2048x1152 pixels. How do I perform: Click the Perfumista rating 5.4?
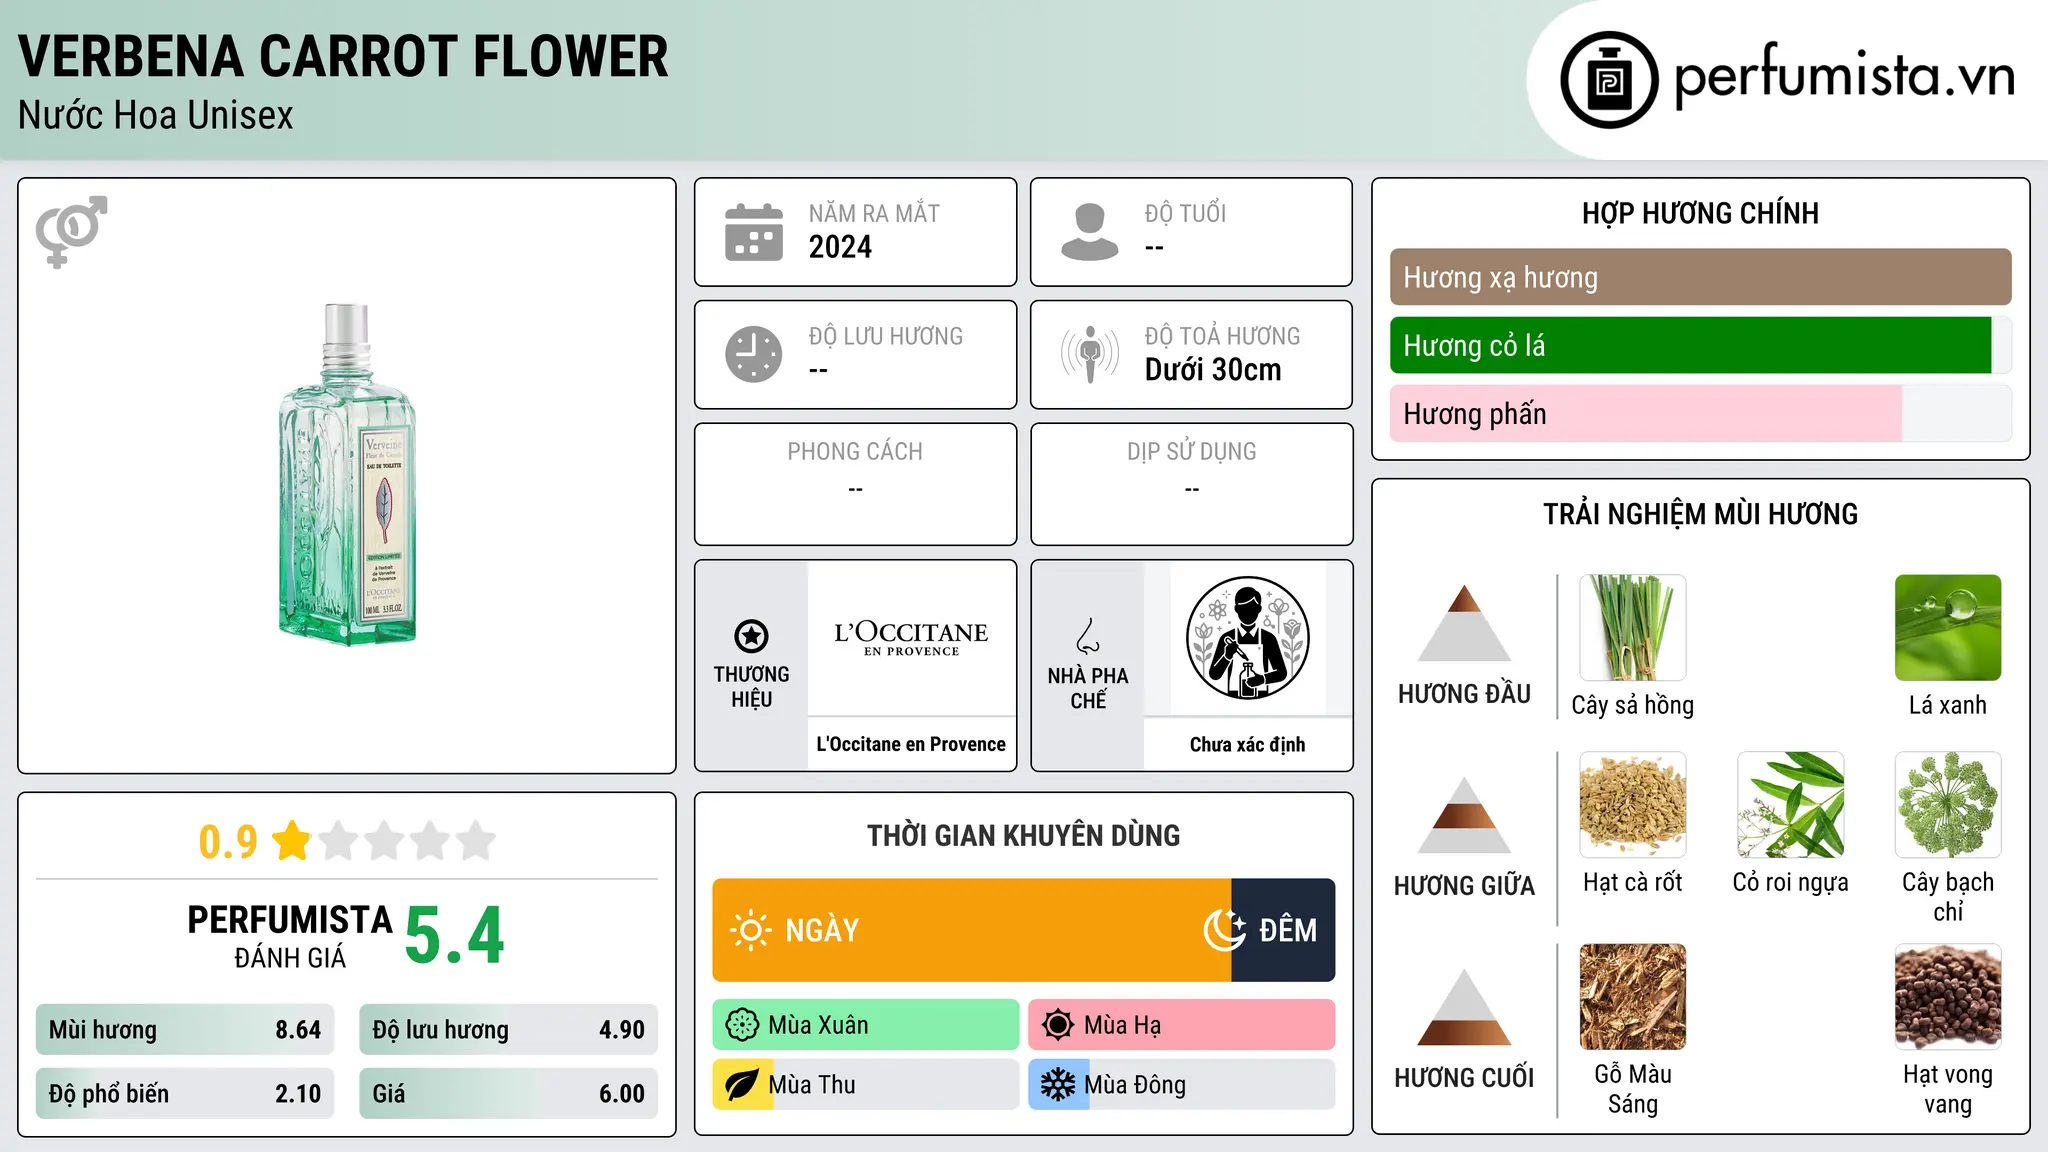click(455, 935)
